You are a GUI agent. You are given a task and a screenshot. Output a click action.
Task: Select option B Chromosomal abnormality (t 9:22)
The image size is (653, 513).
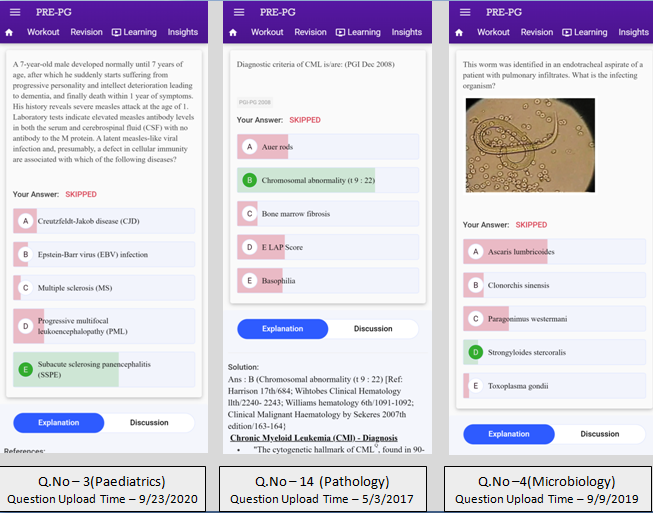[328, 180]
